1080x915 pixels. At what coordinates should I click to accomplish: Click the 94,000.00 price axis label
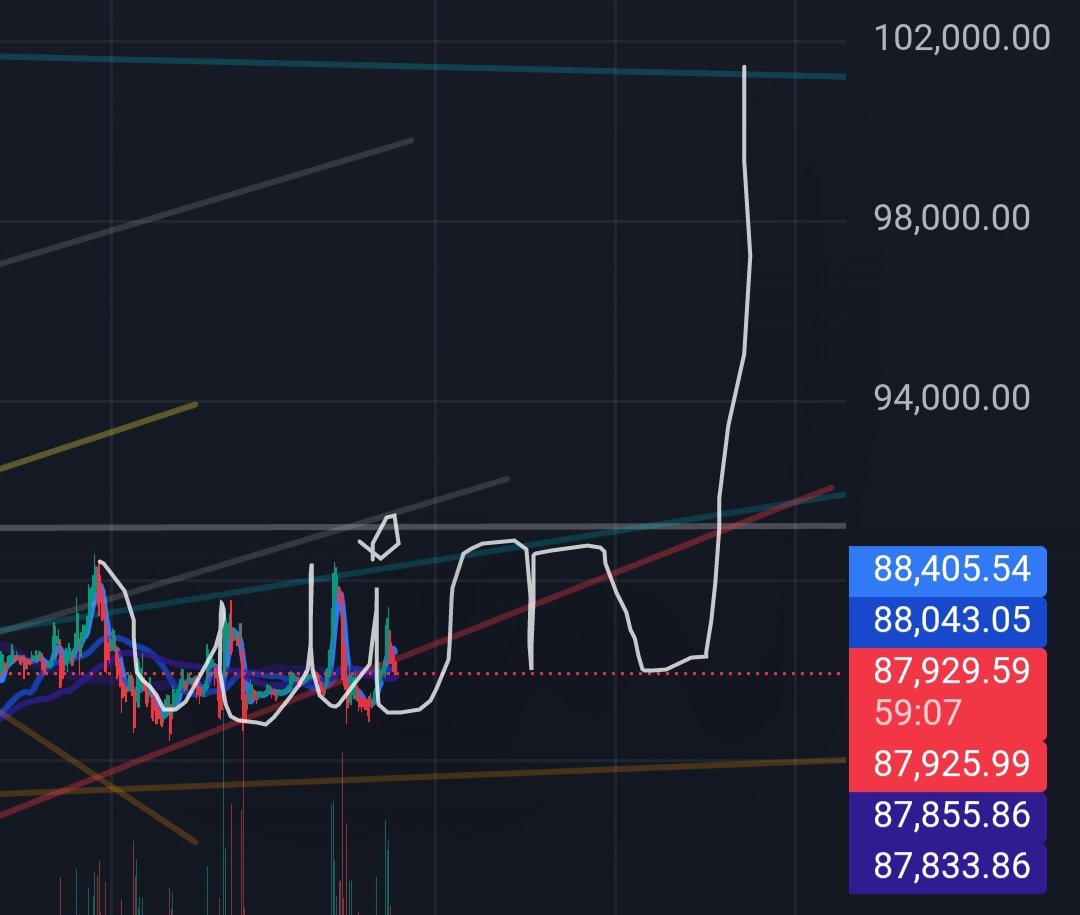tap(951, 397)
